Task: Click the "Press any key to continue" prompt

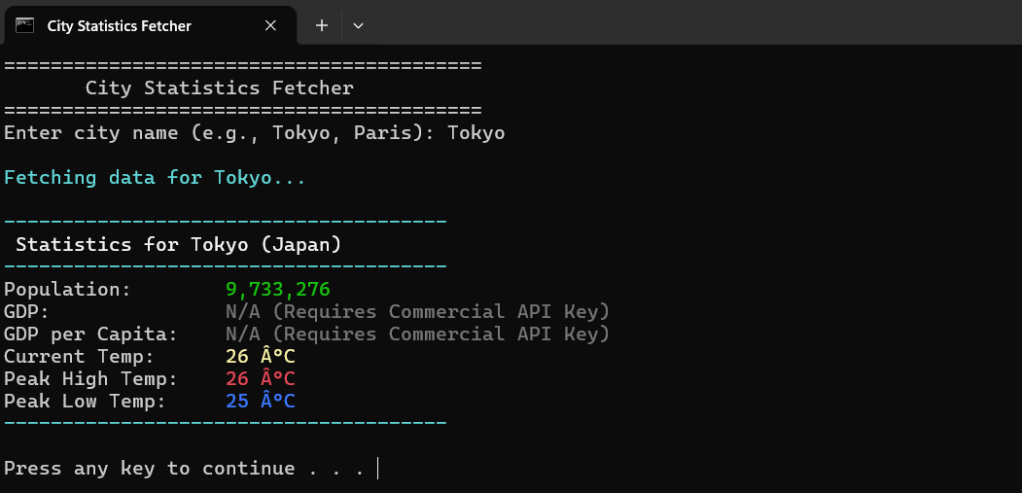Action: point(184,468)
